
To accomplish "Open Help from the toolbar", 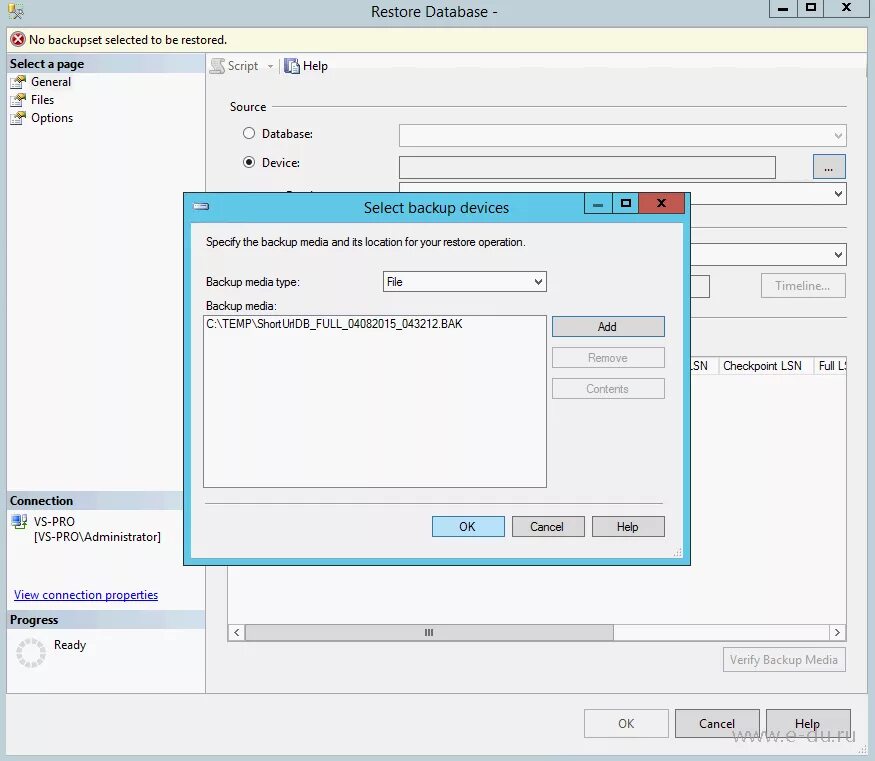I will 306,66.
